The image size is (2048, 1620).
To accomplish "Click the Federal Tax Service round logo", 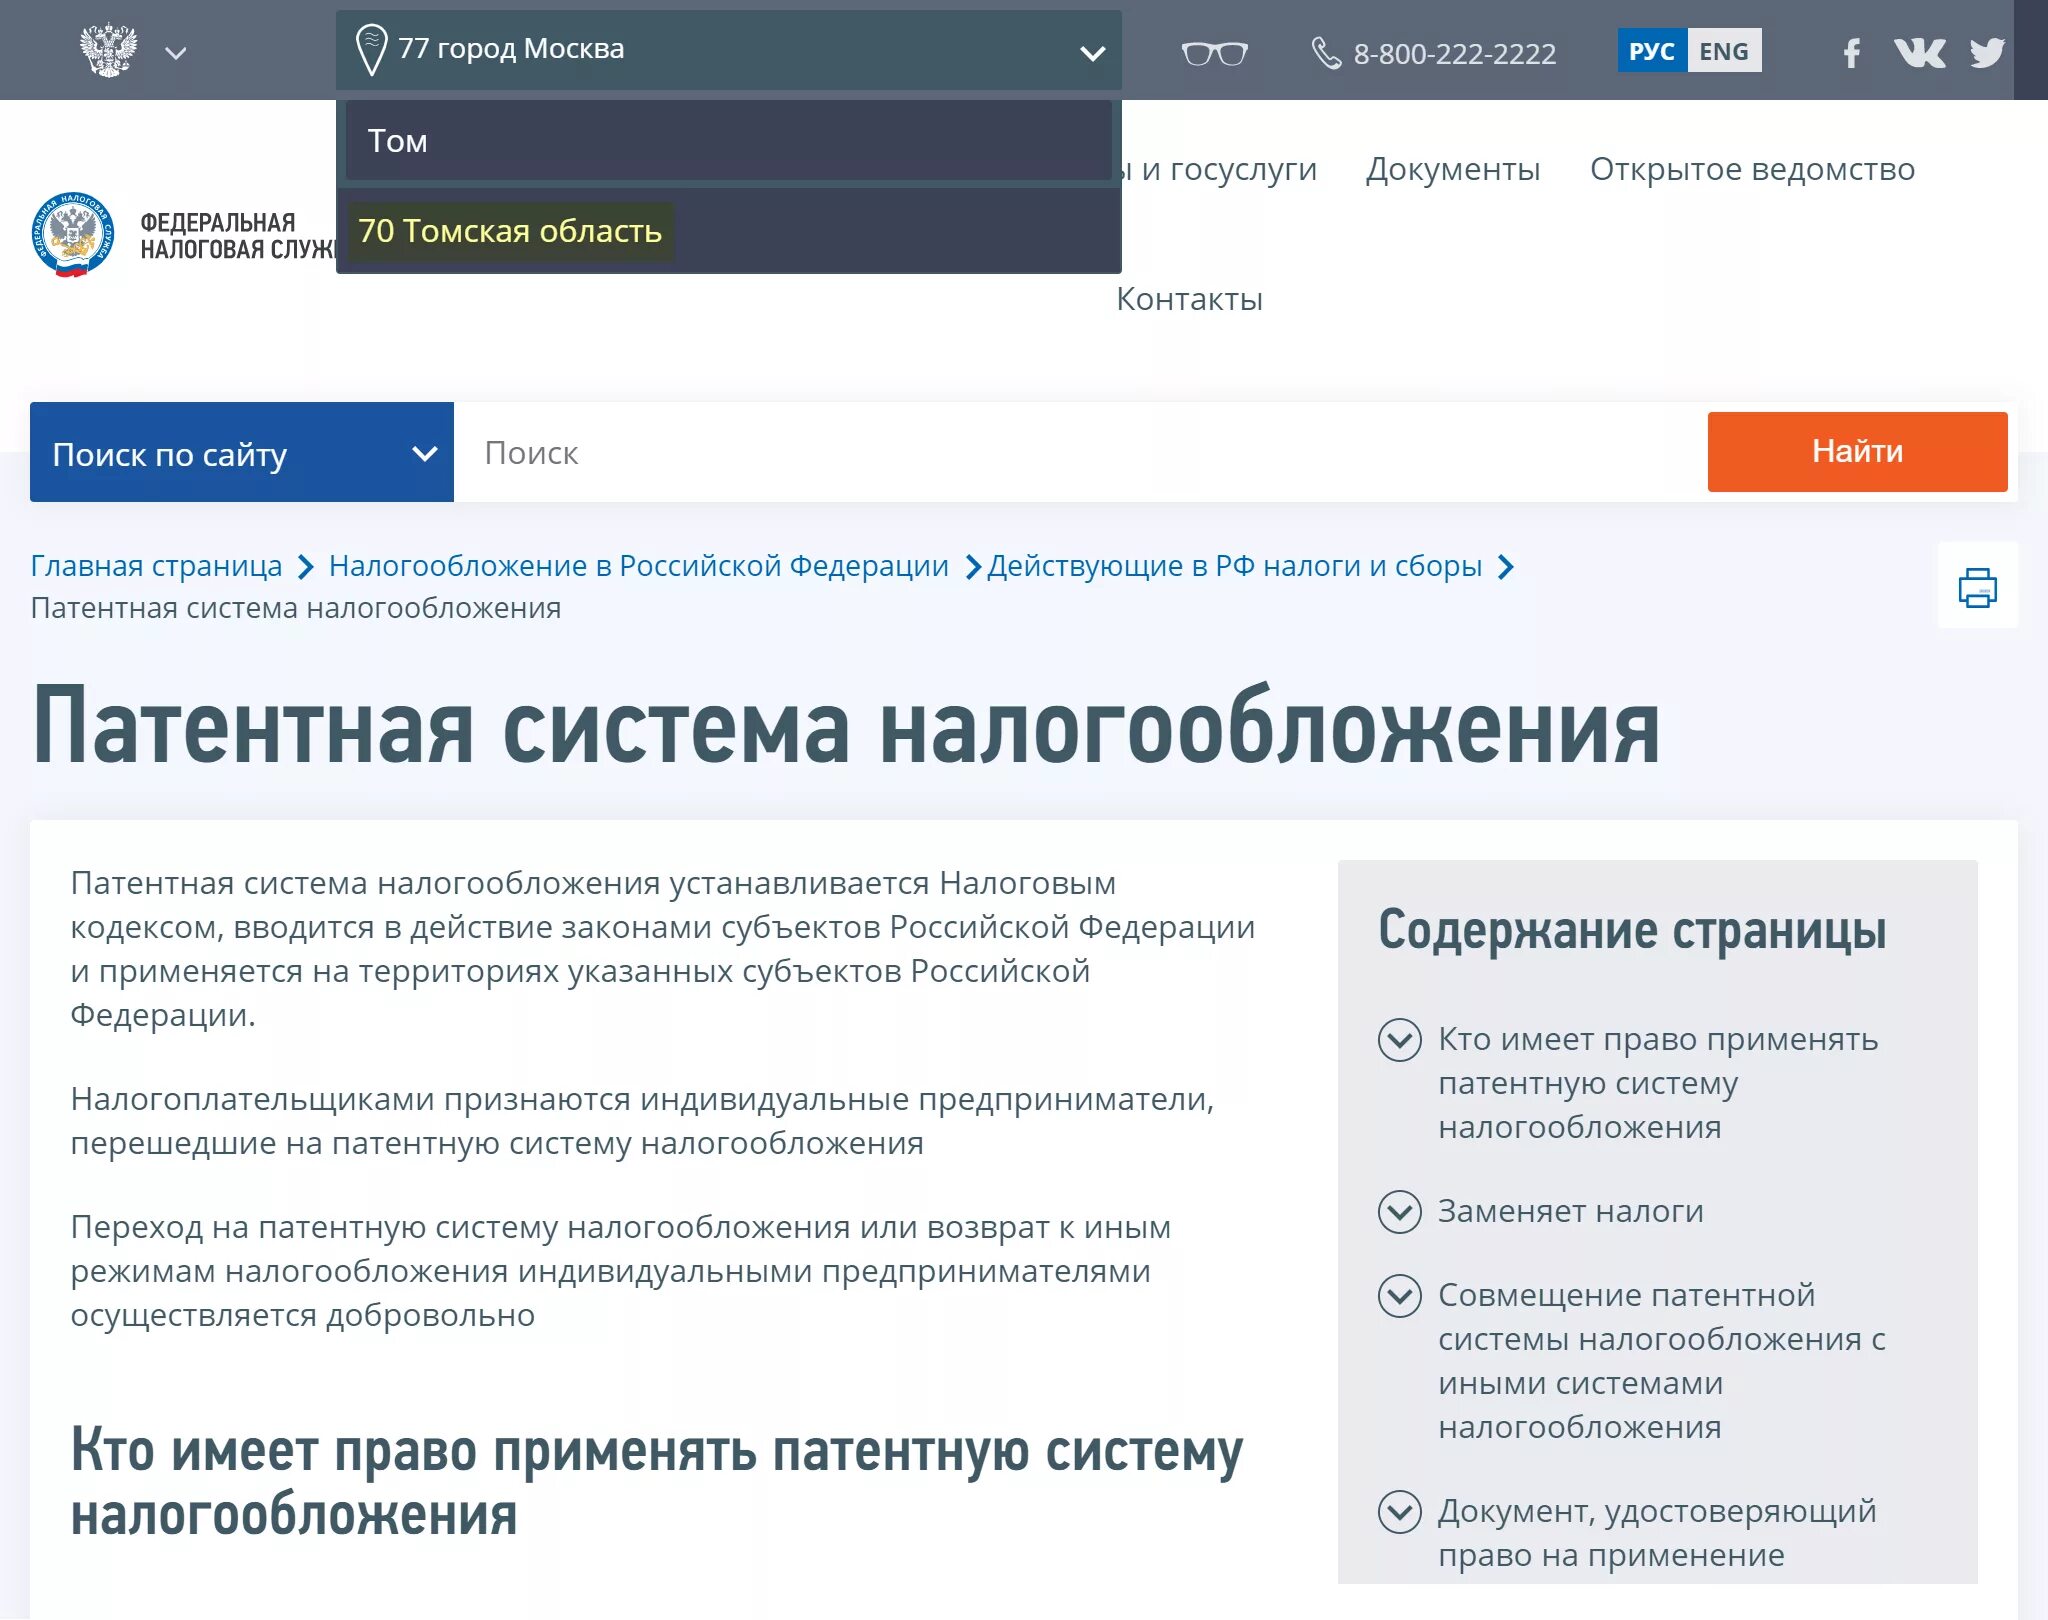I will [x=72, y=235].
